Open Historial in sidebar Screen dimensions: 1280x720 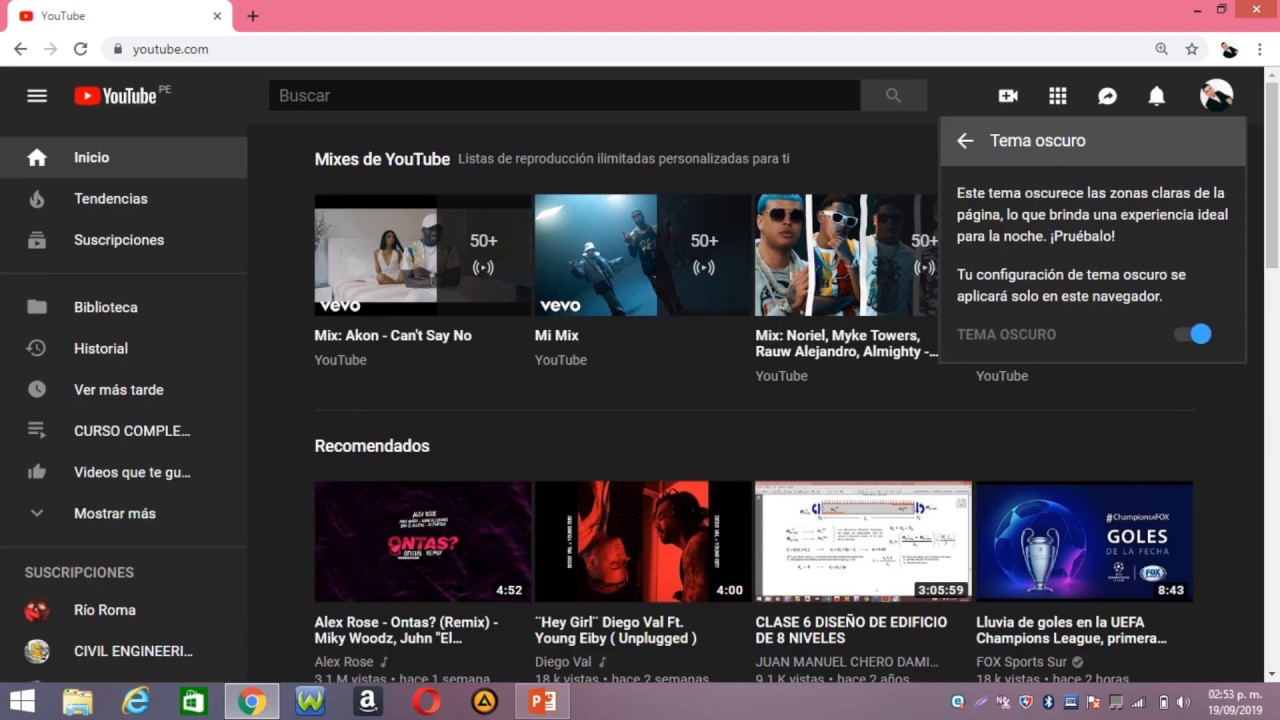[124, 348]
